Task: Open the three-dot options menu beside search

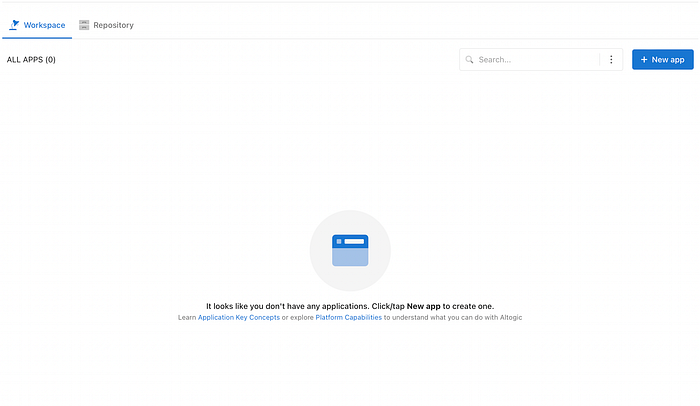Action: (x=611, y=59)
